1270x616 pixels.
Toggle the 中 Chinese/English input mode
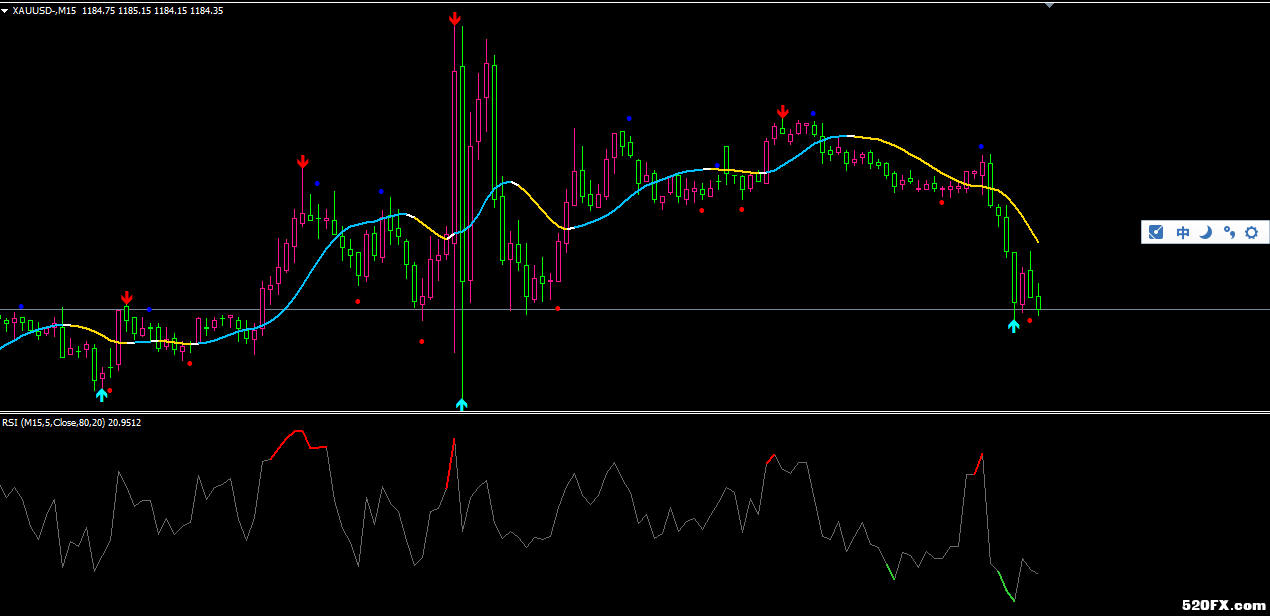tap(1183, 232)
